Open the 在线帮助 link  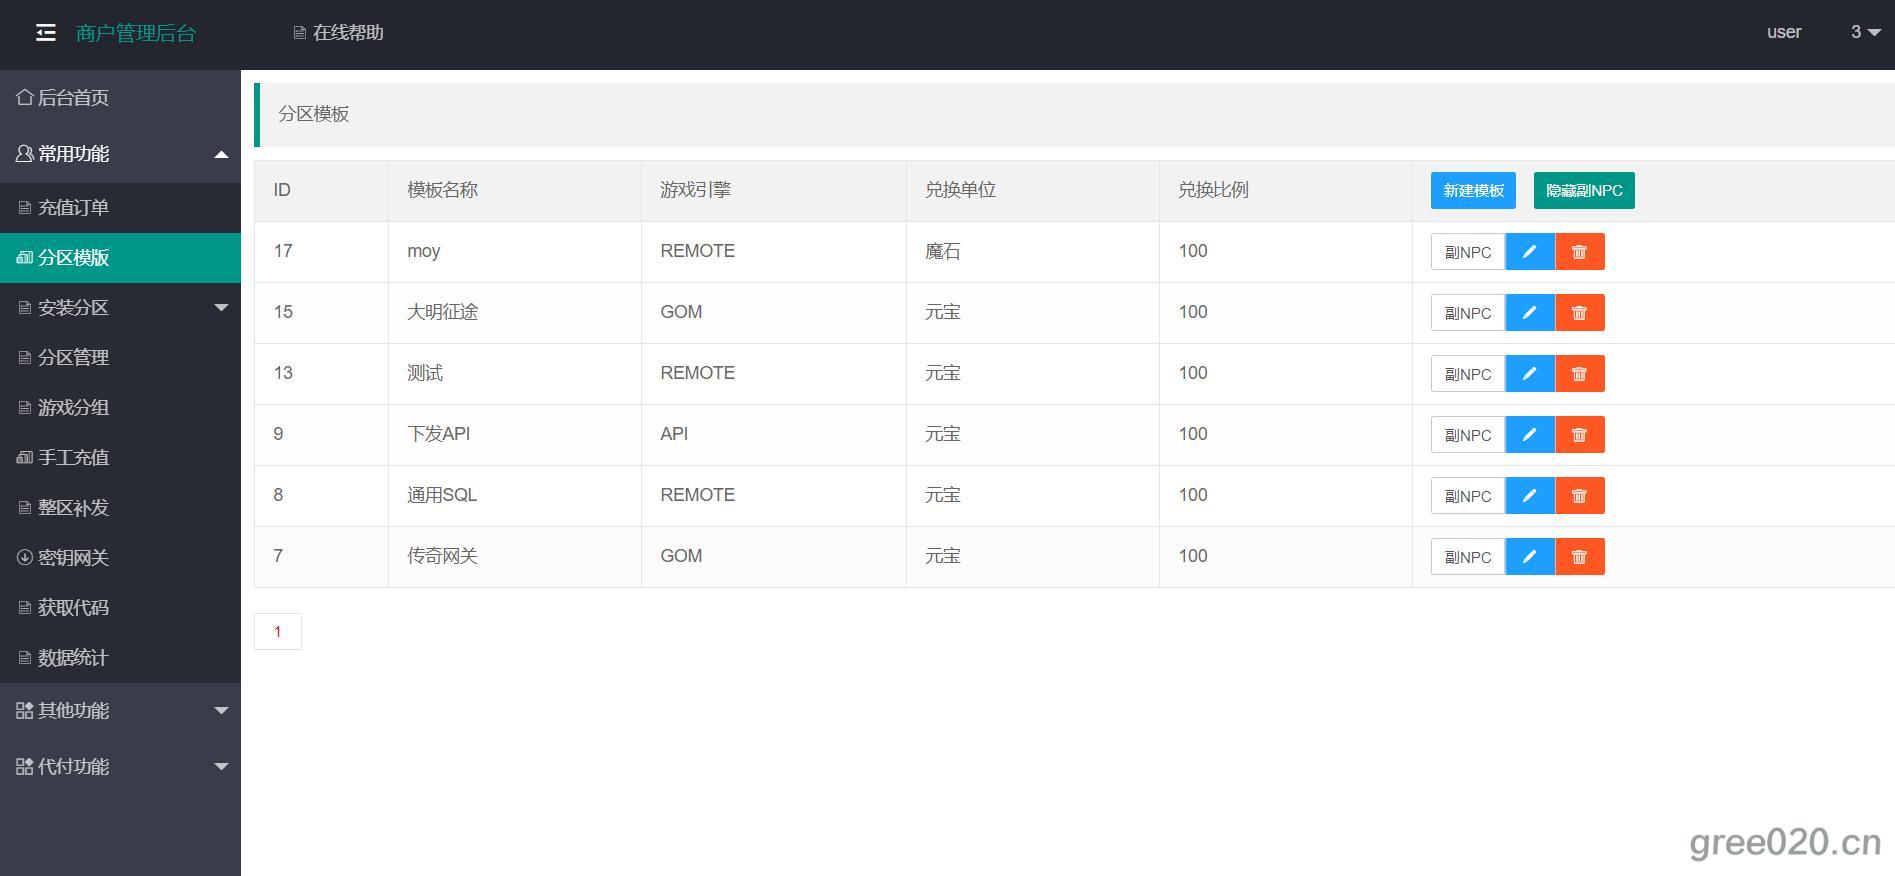(339, 33)
